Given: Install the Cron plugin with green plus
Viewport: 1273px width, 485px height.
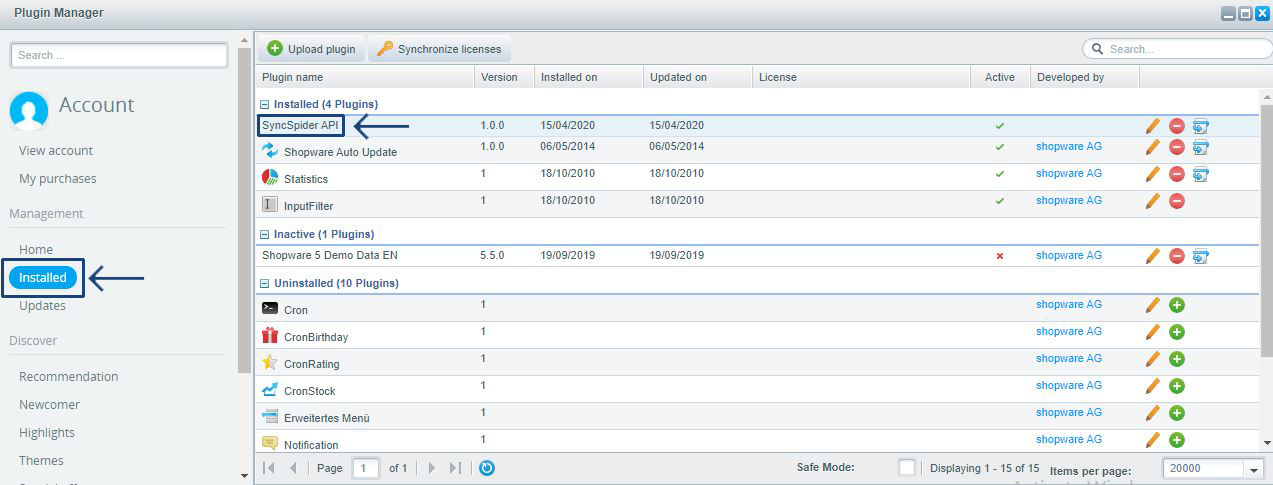Looking at the screenshot, I should coord(1177,305).
